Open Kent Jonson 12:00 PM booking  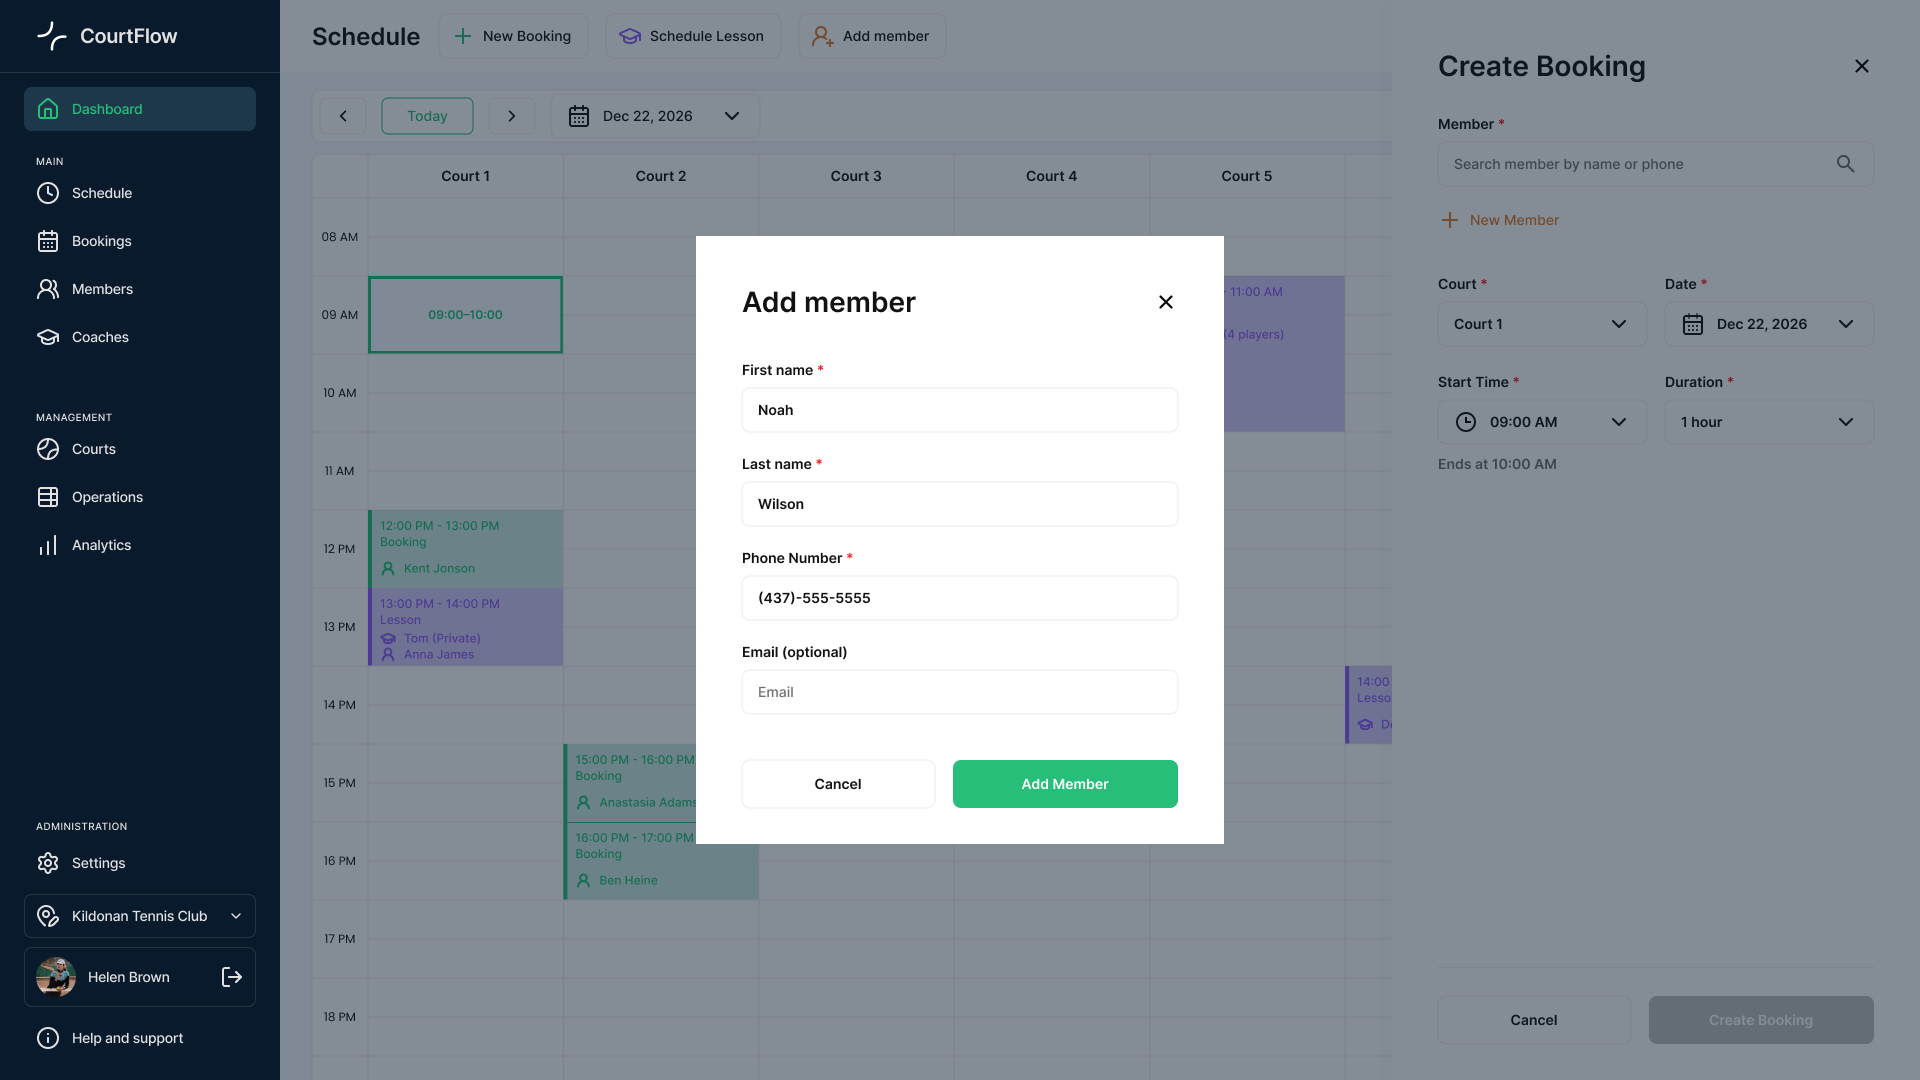coord(465,549)
